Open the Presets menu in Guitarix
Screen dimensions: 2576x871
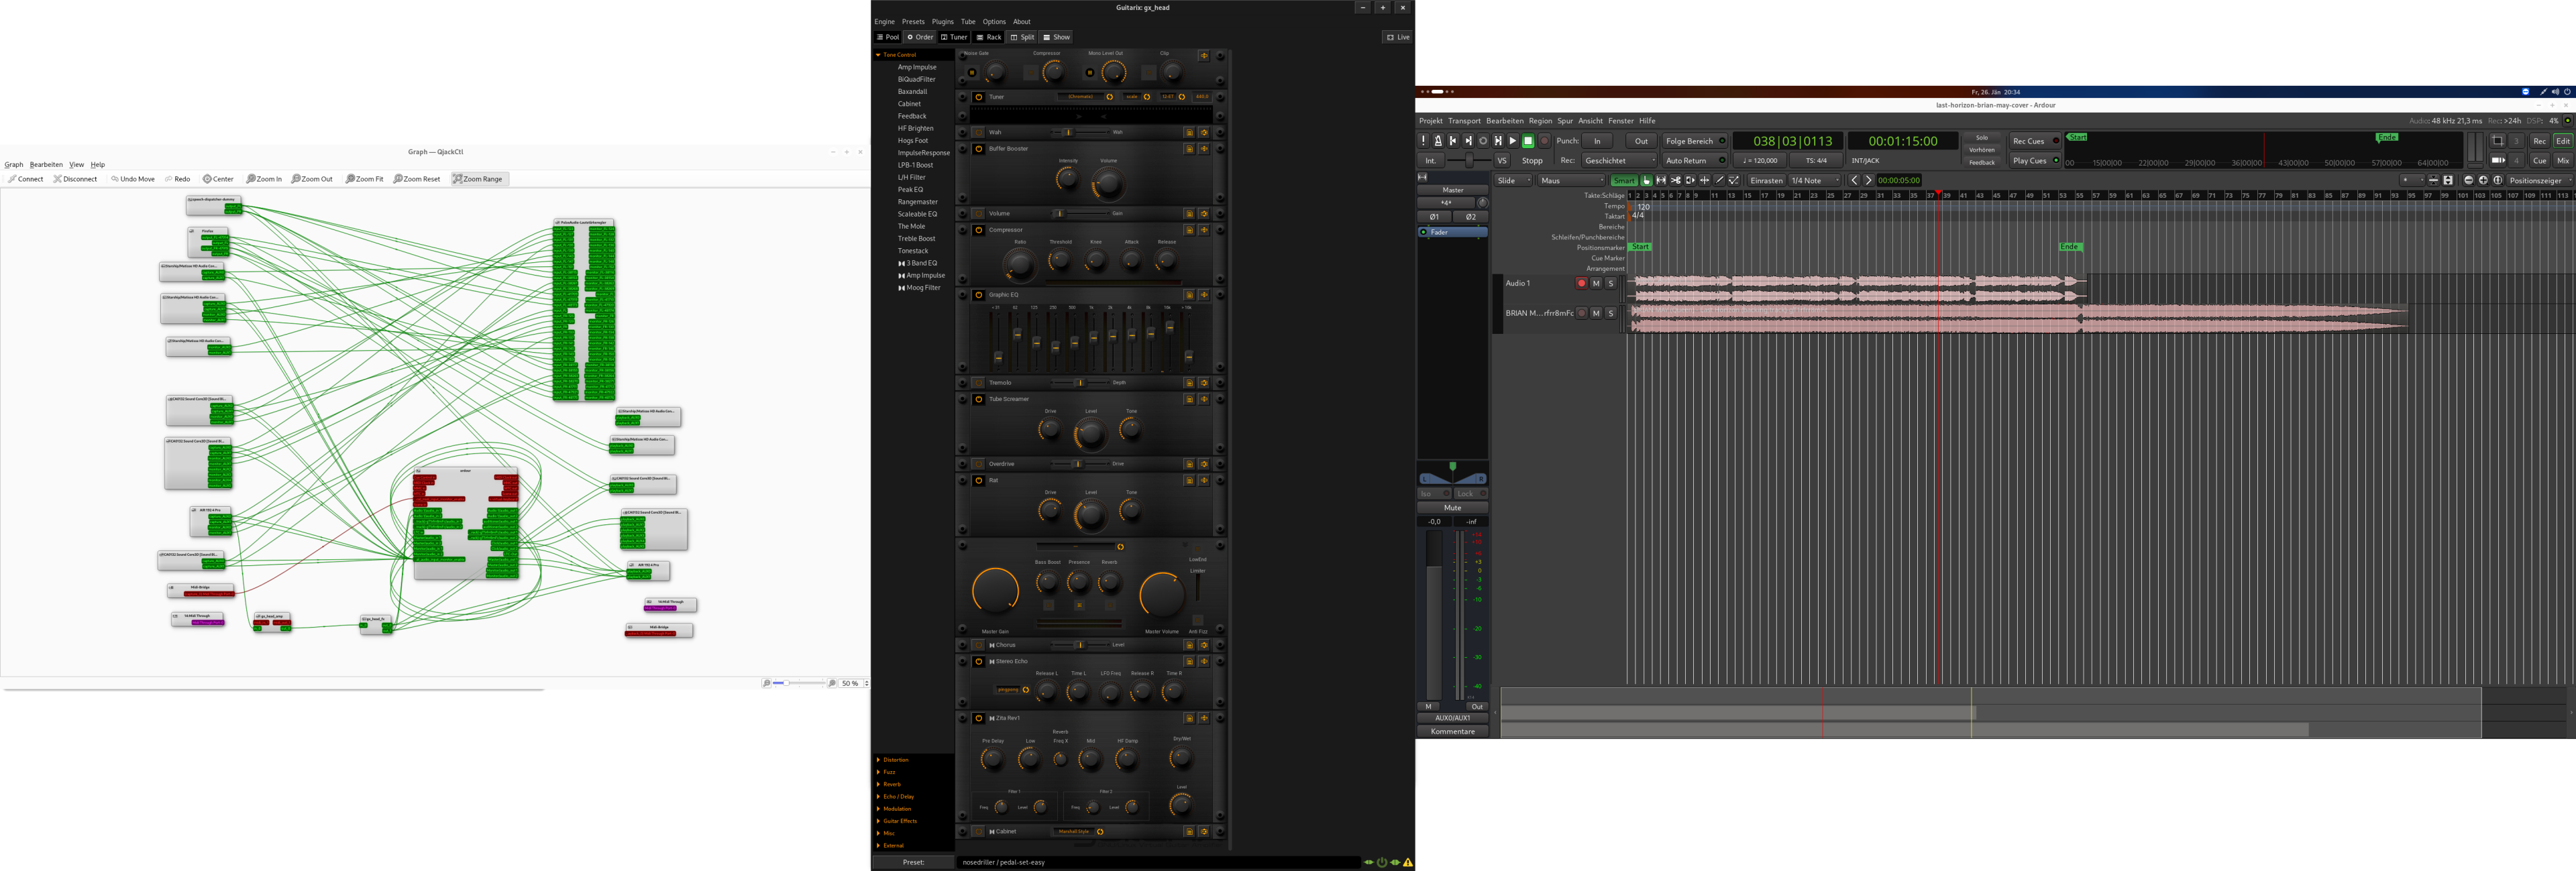913,21
